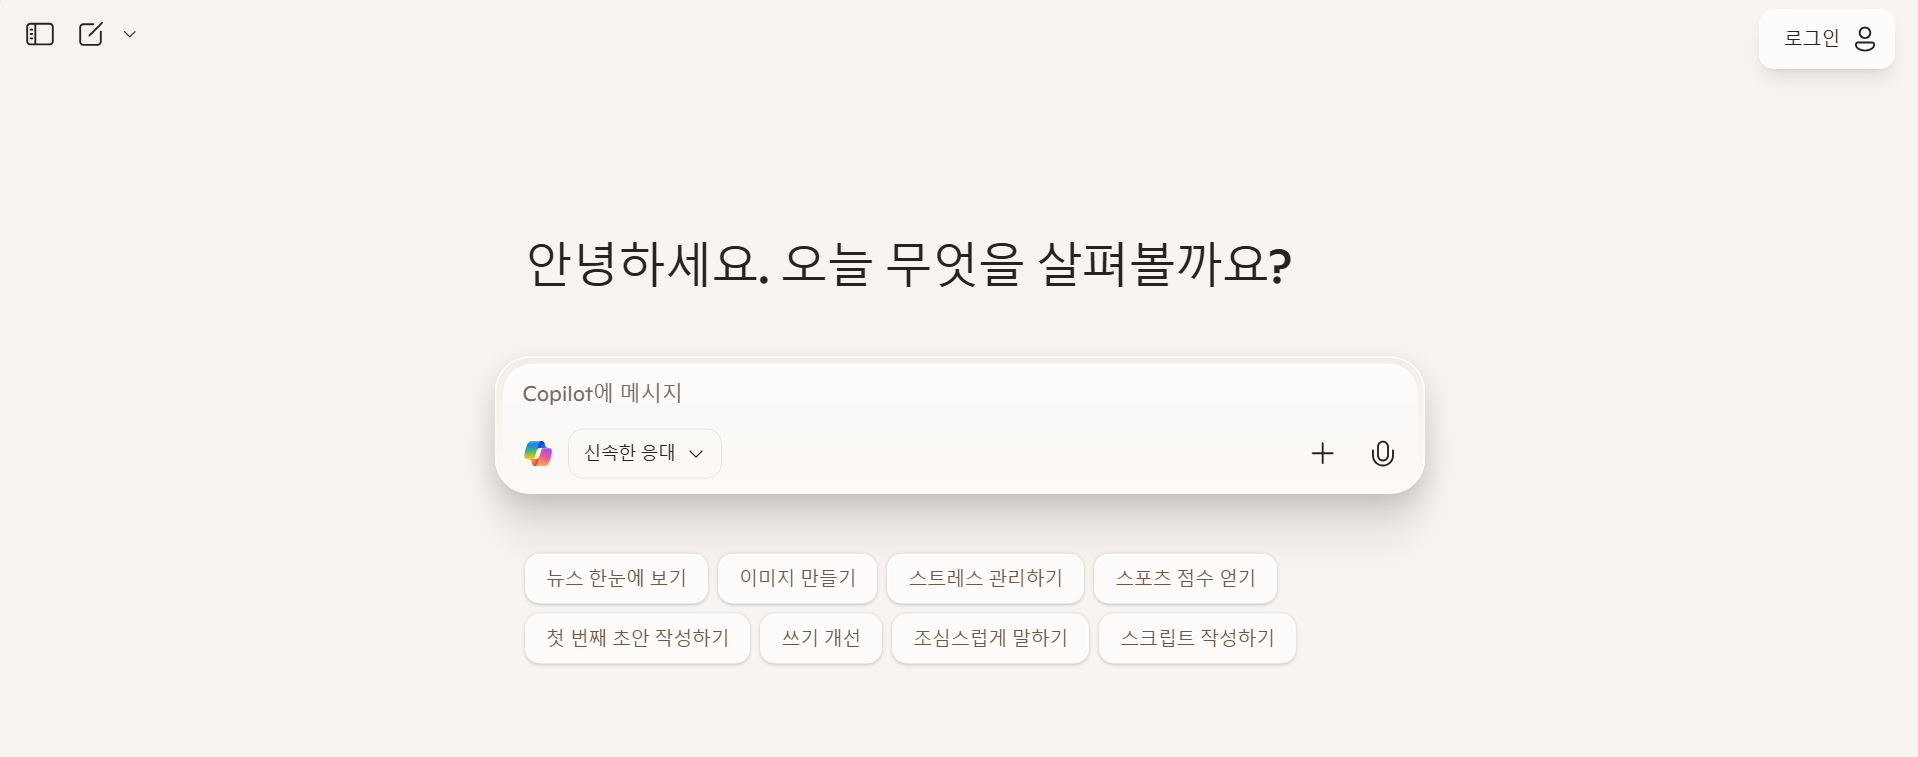Select the 뉴스 한눈에 보기 suggestion

[x=616, y=578]
